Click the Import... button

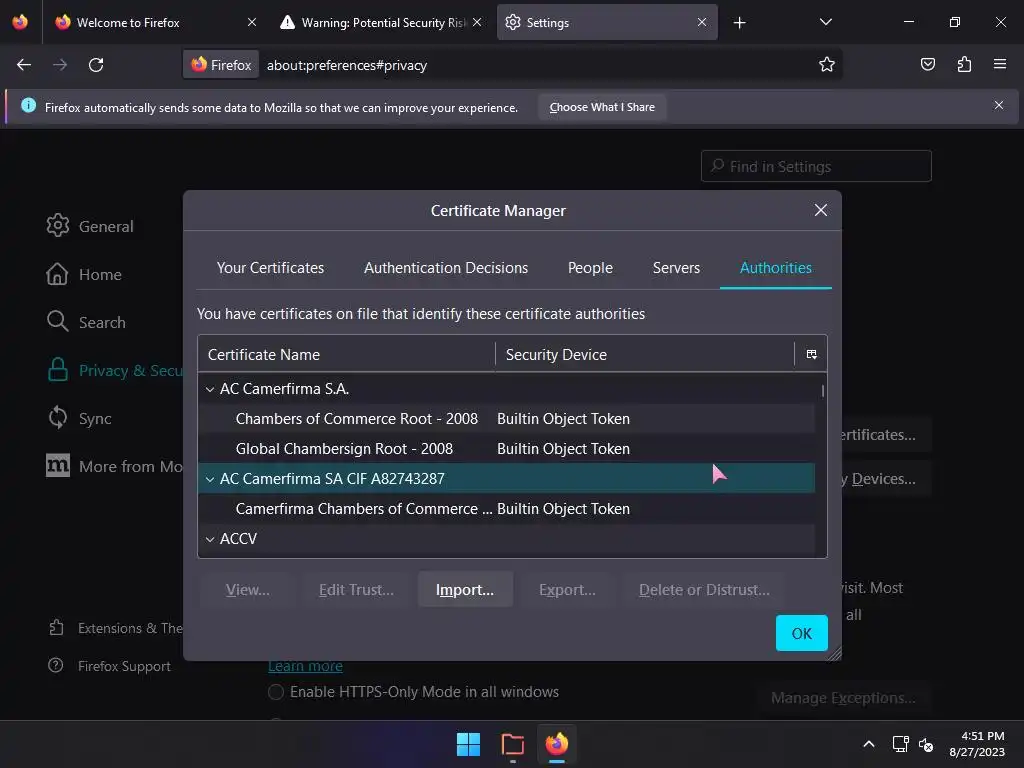pos(465,590)
